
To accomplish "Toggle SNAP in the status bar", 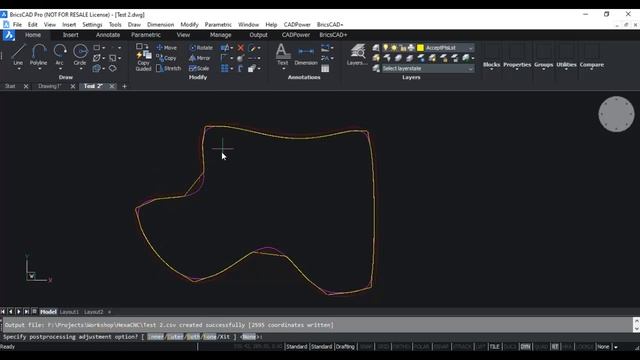I will [366, 347].
